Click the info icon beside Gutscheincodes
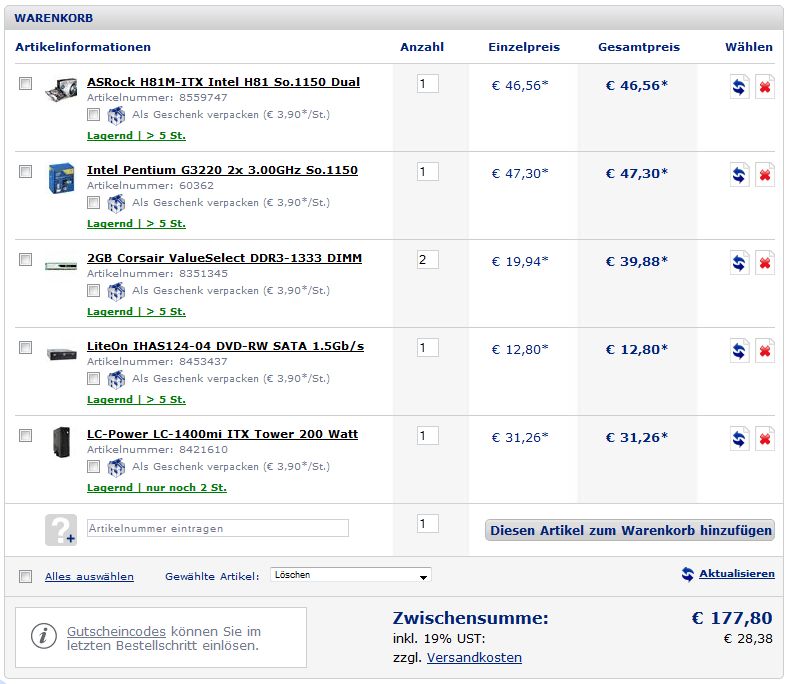 [x=44, y=636]
